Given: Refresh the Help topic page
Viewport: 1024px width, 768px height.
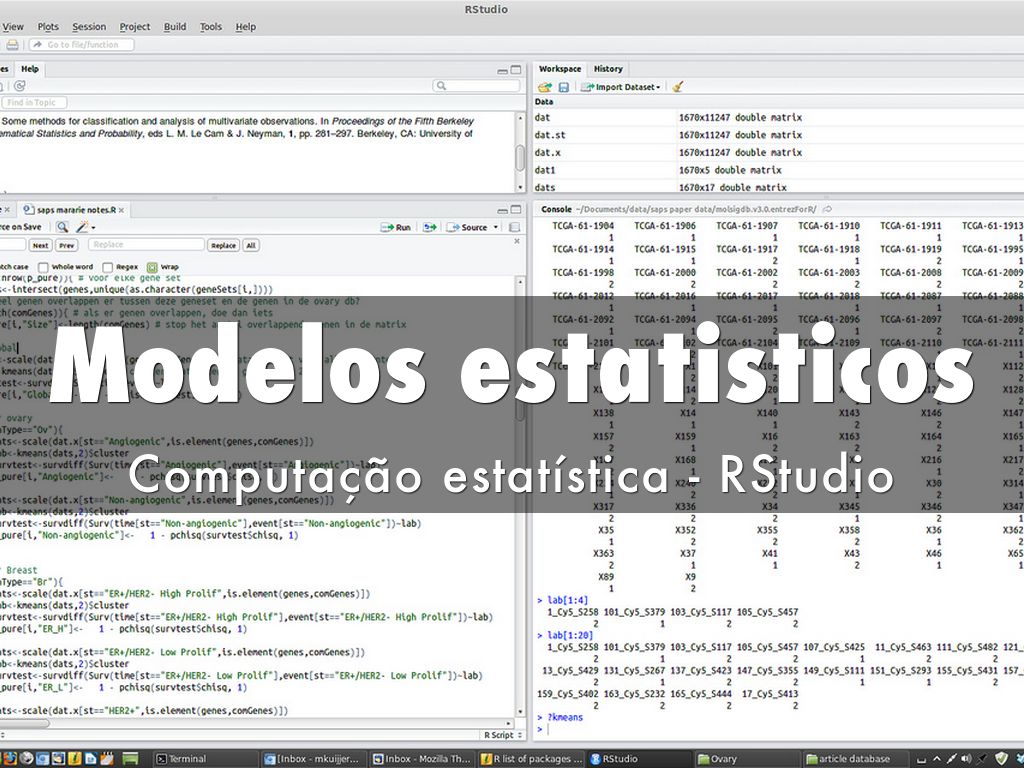Looking at the screenshot, I should (x=19, y=87).
